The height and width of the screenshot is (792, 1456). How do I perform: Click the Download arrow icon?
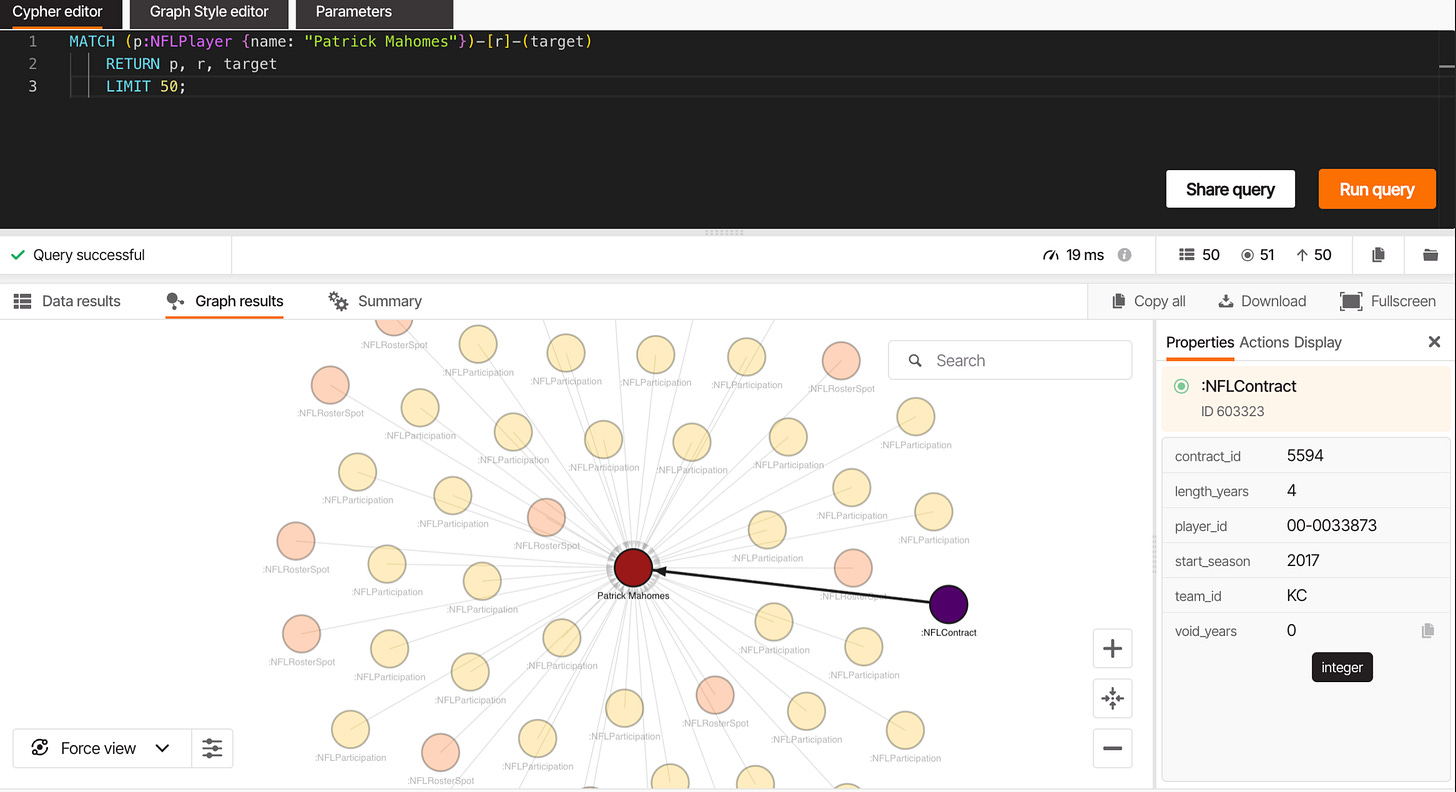1225,301
